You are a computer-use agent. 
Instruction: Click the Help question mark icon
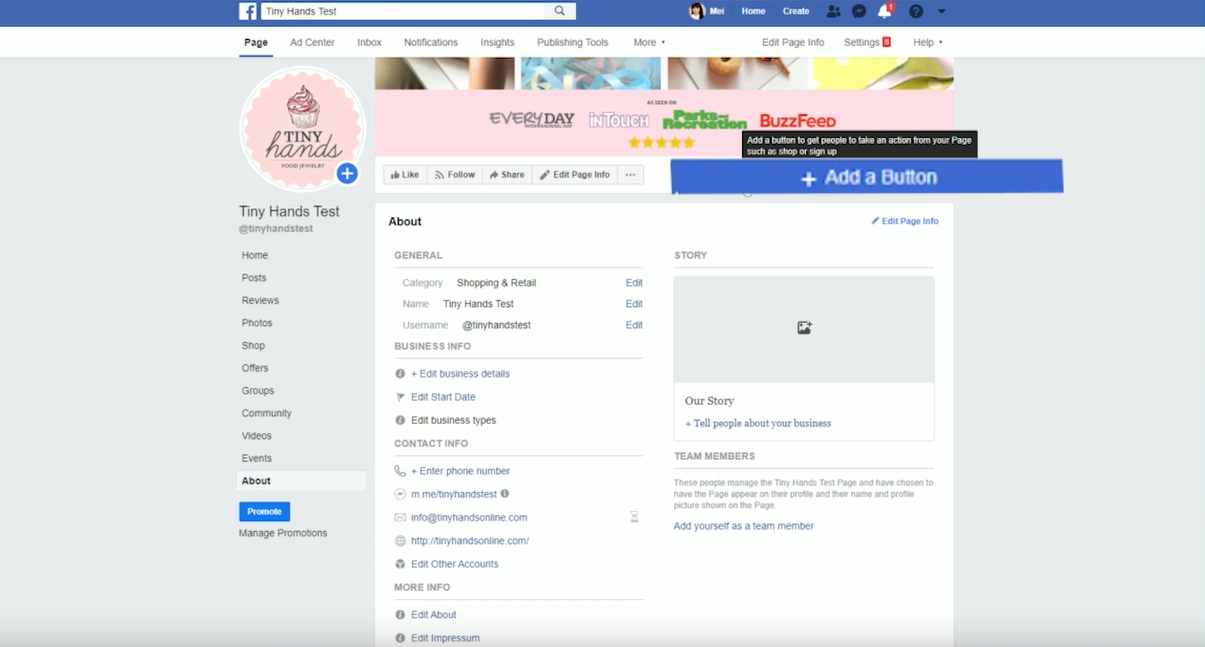[x=913, y=11]
